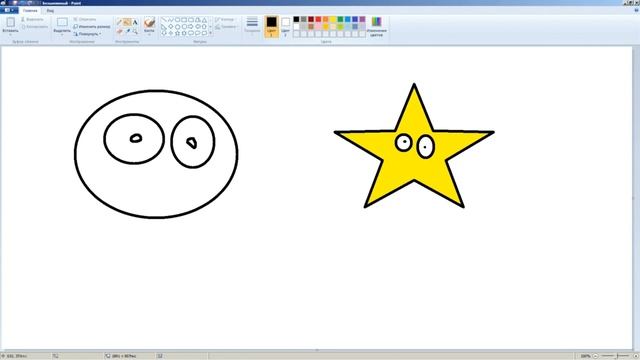Screen dimensions: 640x360
Task: Pick the diamond shape
Action: 170,26
